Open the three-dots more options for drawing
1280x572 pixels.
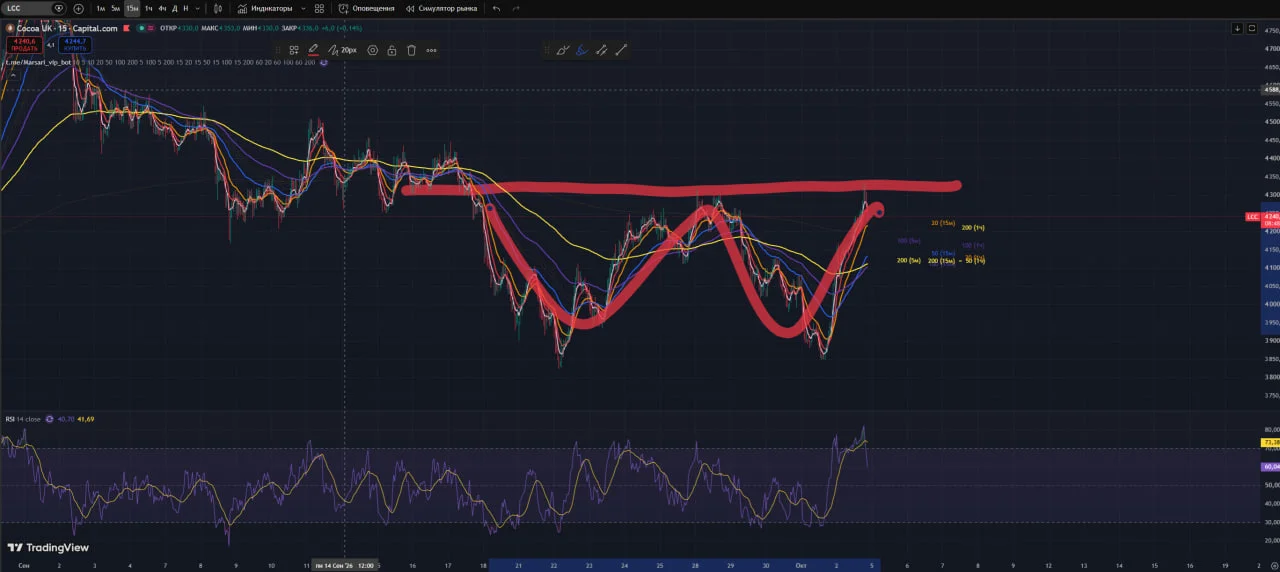(x=431, y=50)
